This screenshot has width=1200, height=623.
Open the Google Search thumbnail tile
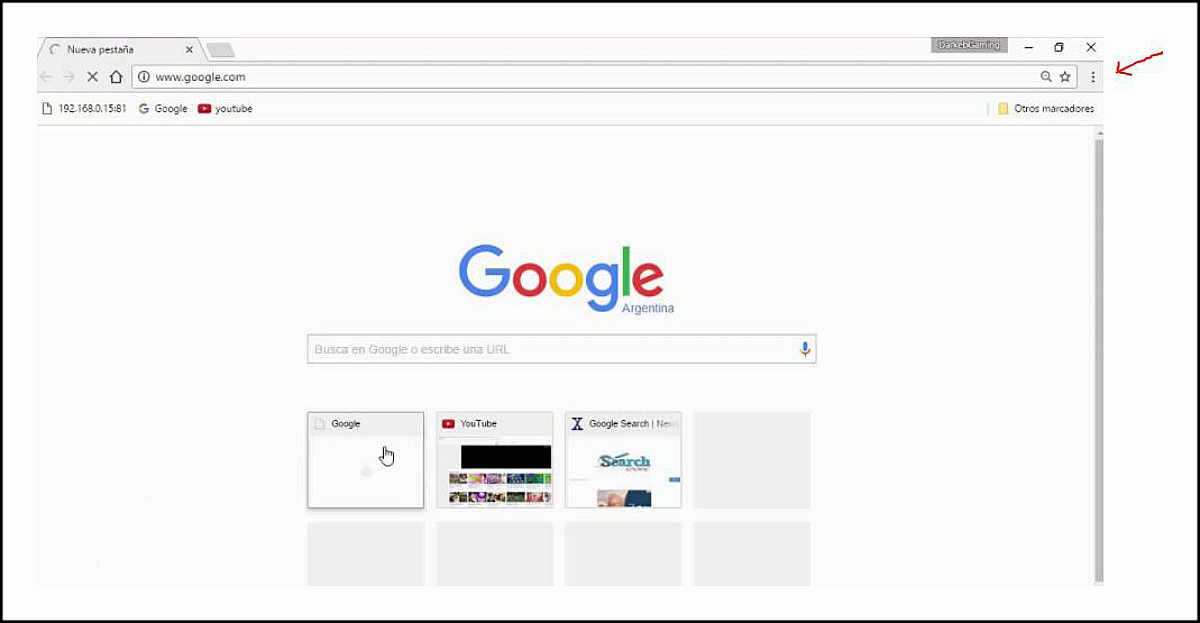pos(623,460)
